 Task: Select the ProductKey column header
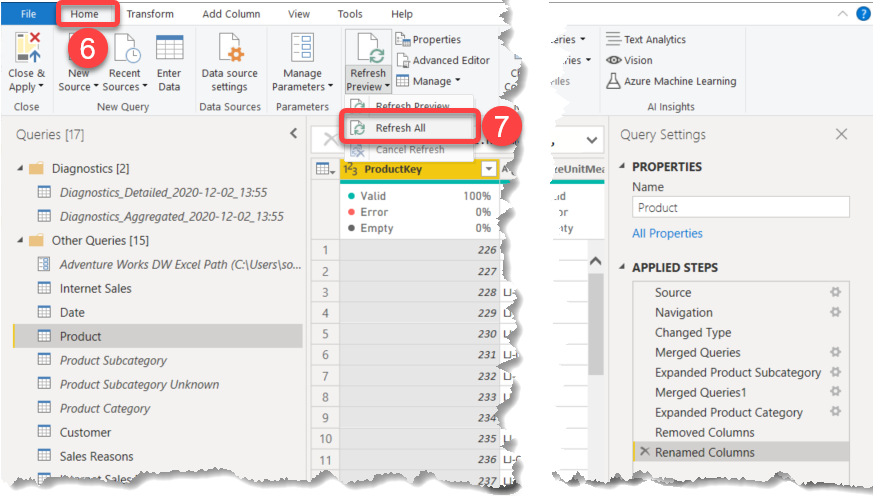click(x=419, y=169)
